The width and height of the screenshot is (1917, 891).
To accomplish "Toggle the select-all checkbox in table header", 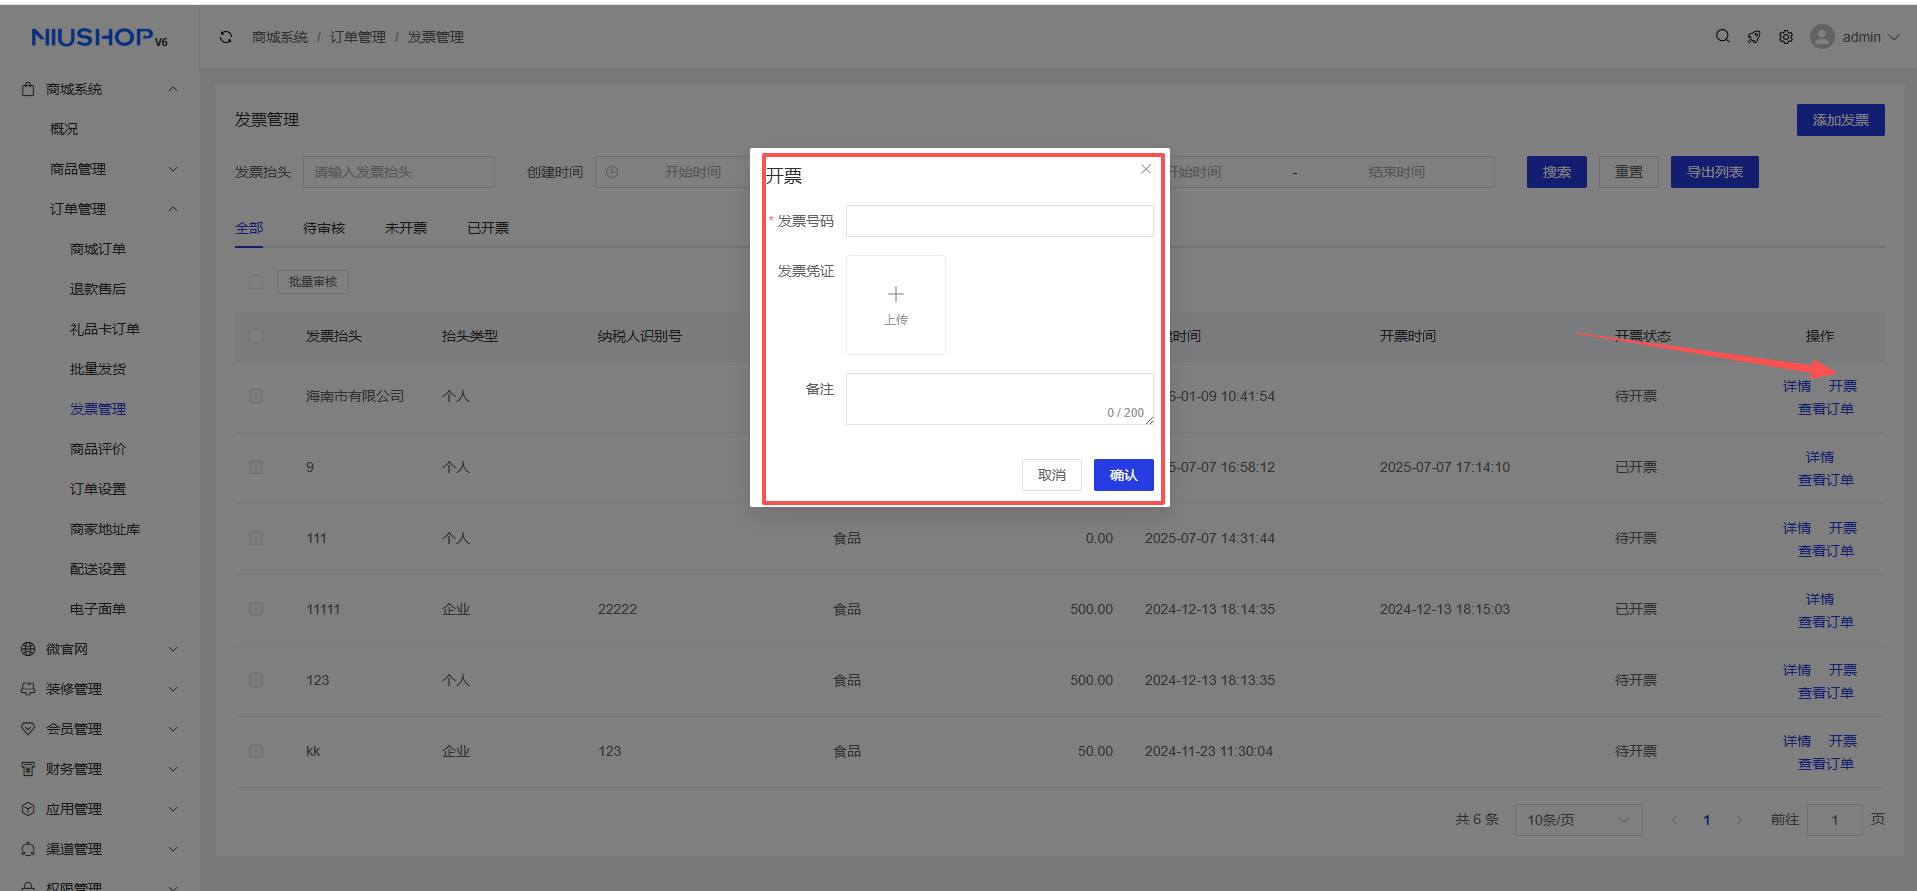I will click(256, 336).
